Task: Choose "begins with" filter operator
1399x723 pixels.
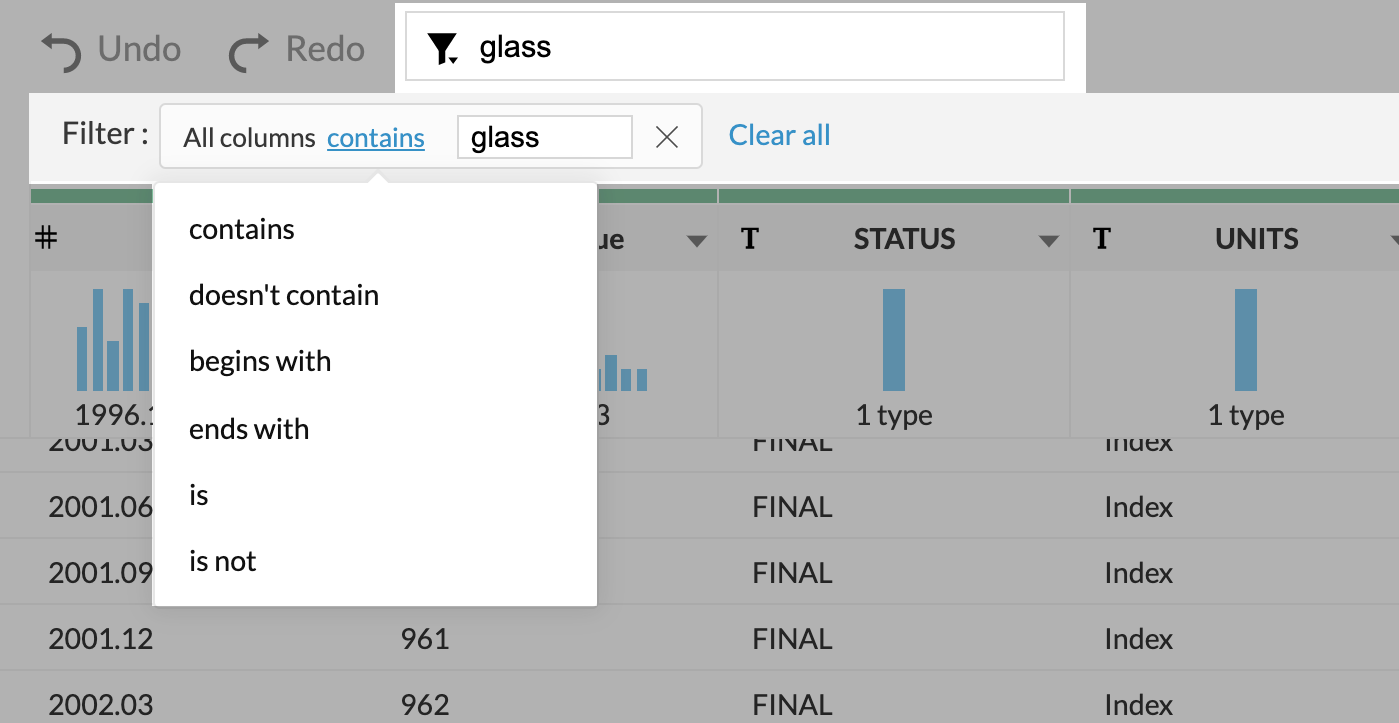Action: [260, 362]
